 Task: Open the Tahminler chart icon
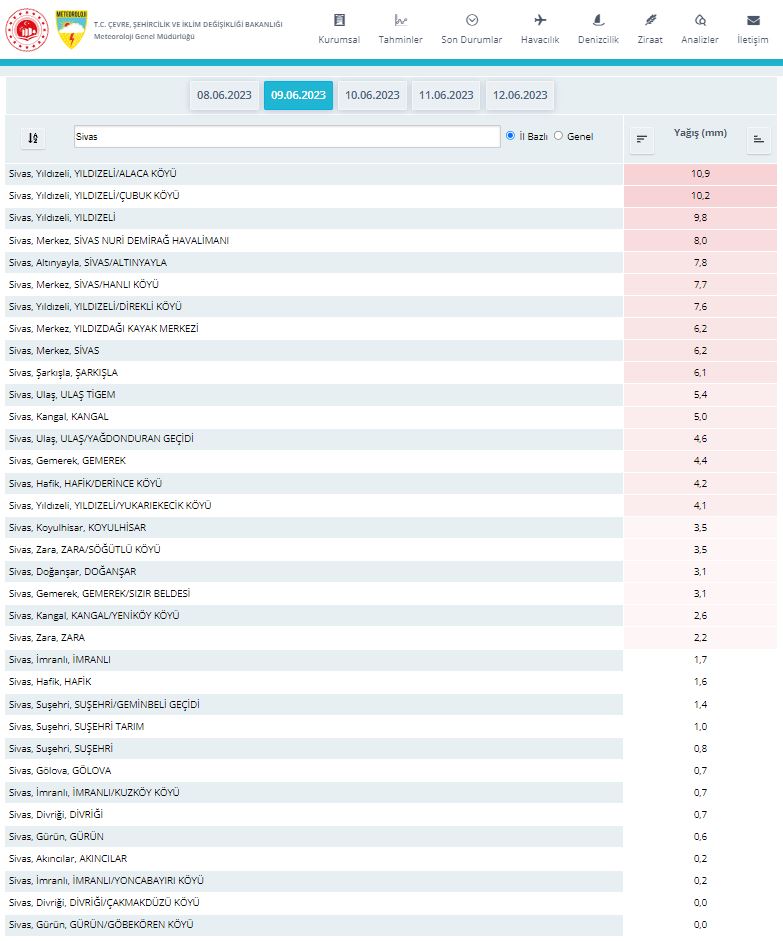point(400,20)
